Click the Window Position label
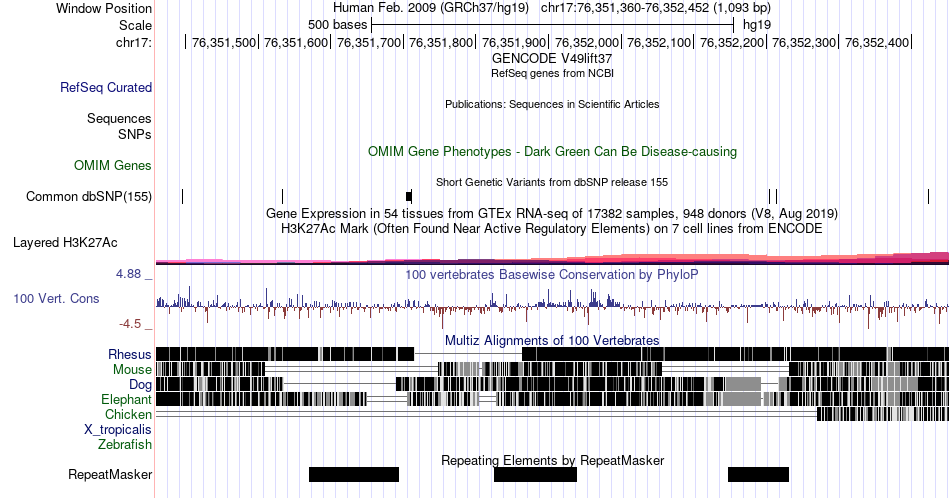The height and width of the screenshot is (498, 950). (104, 8)
